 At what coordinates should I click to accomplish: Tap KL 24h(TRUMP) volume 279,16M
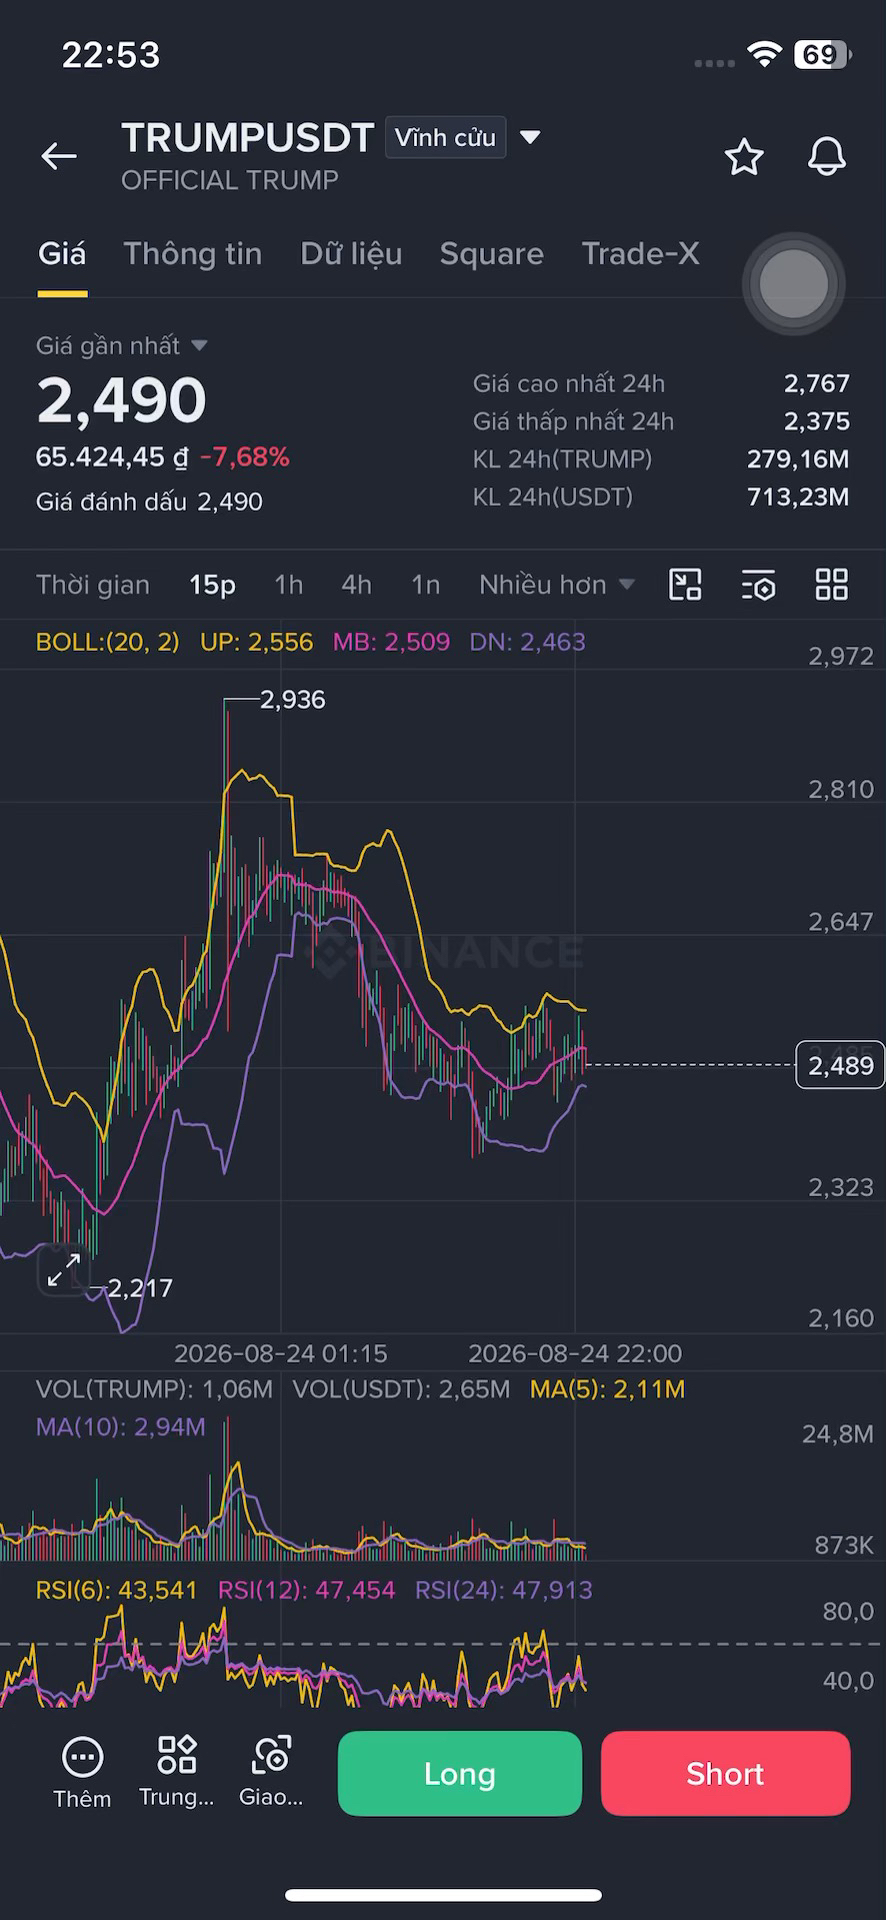tap(798, 460)
